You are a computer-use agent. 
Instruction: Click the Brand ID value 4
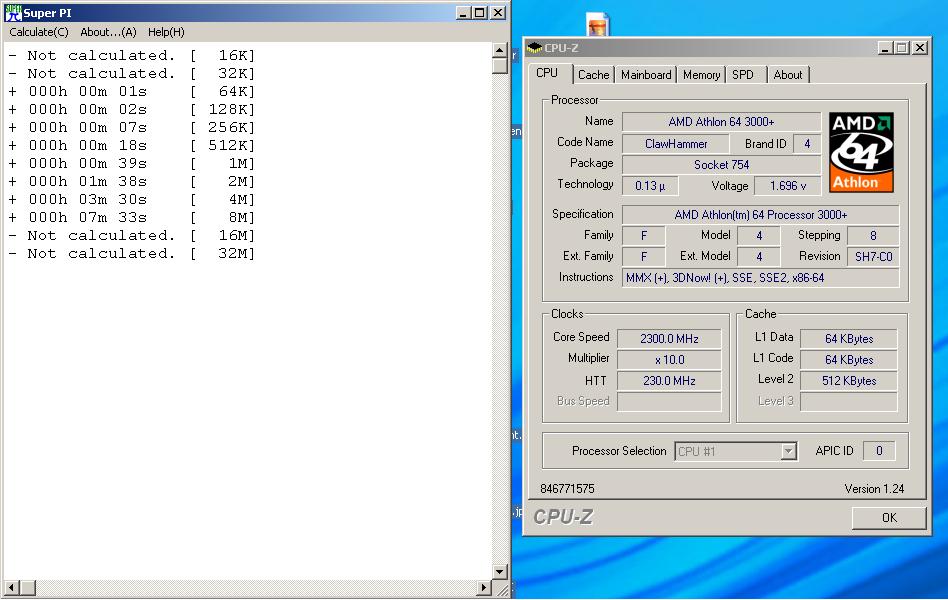pyautogui.click(x=807, y=144)
